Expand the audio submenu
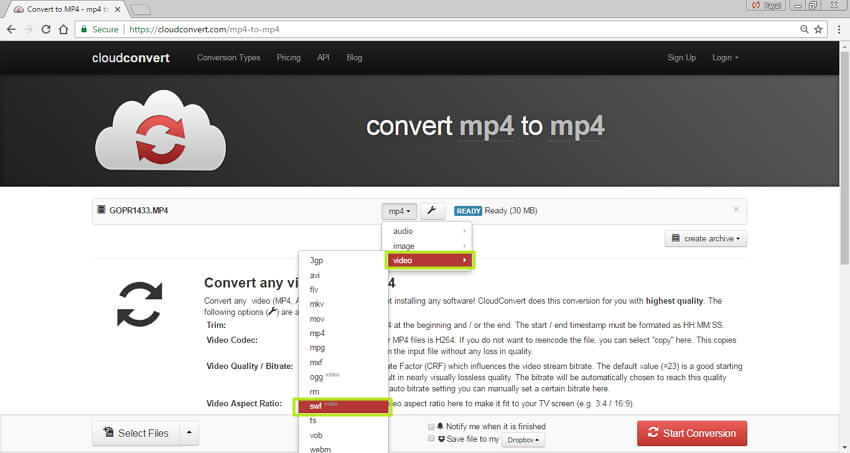The image size is (850, 453). coord(428,231)
